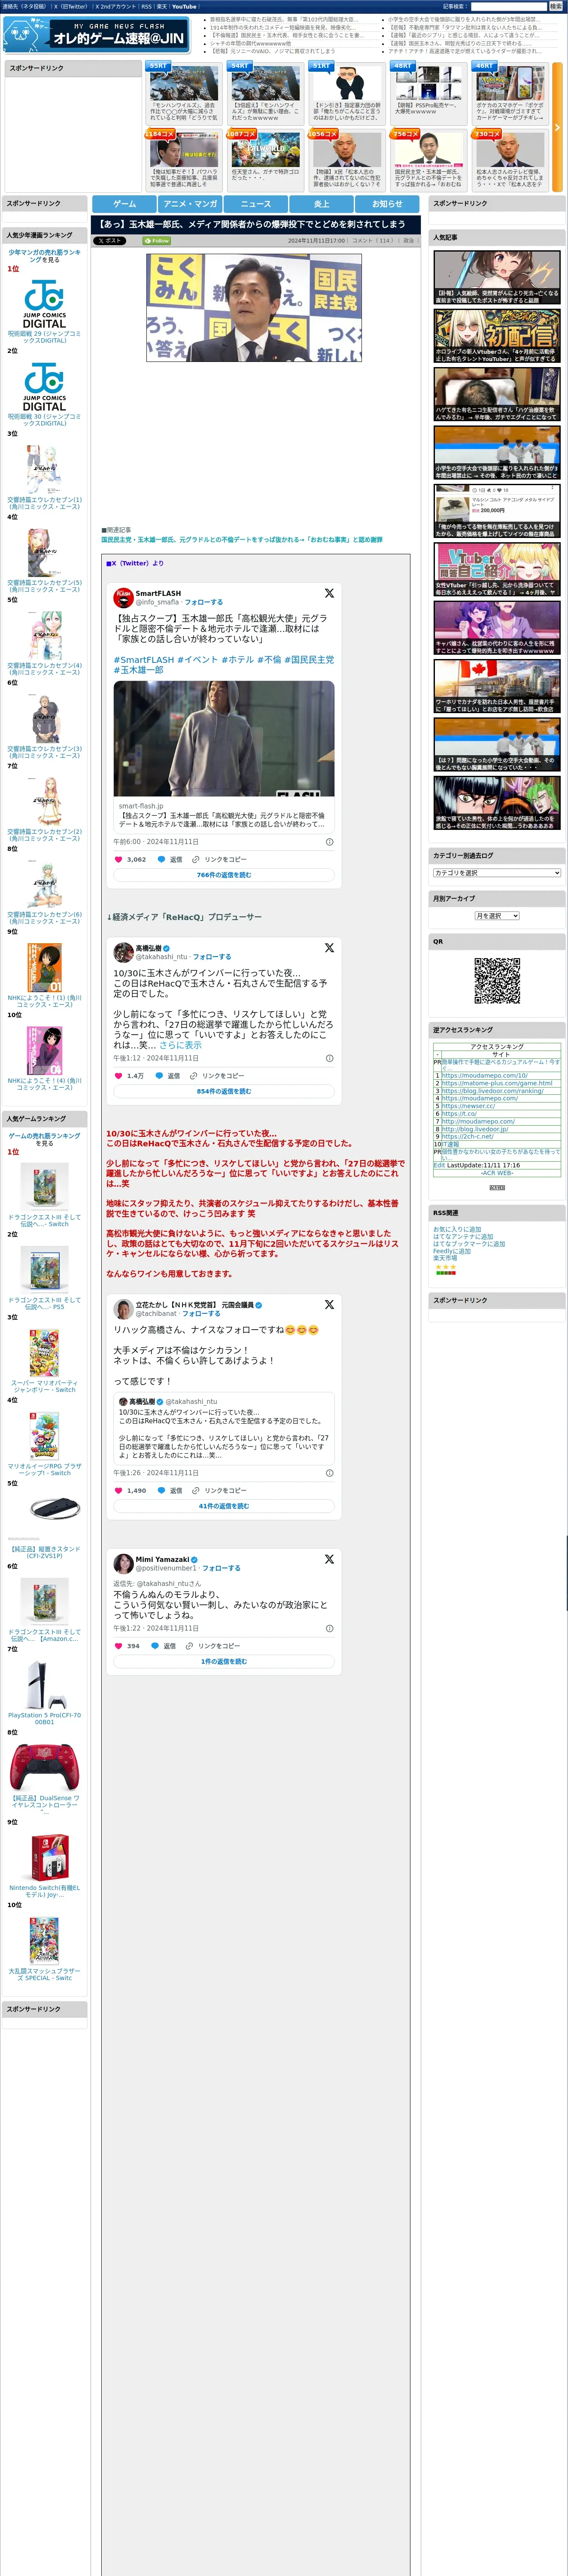Open info icon on 立花たかし tweet
The image size is (568, 2576).
click(x=330, y=1473)
